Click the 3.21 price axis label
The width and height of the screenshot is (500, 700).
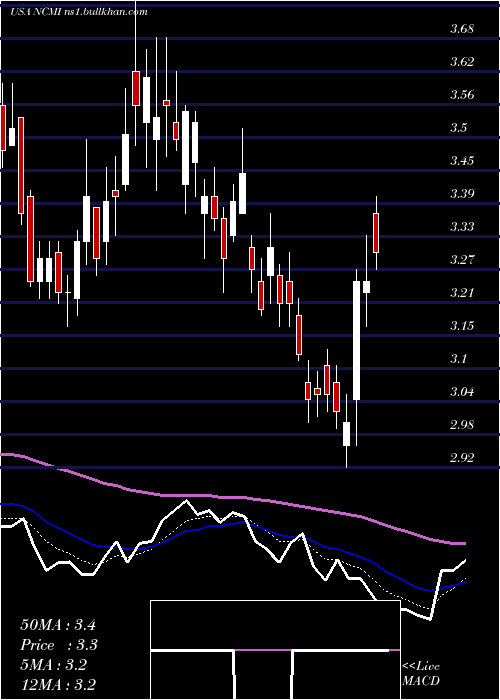point(462,293)
